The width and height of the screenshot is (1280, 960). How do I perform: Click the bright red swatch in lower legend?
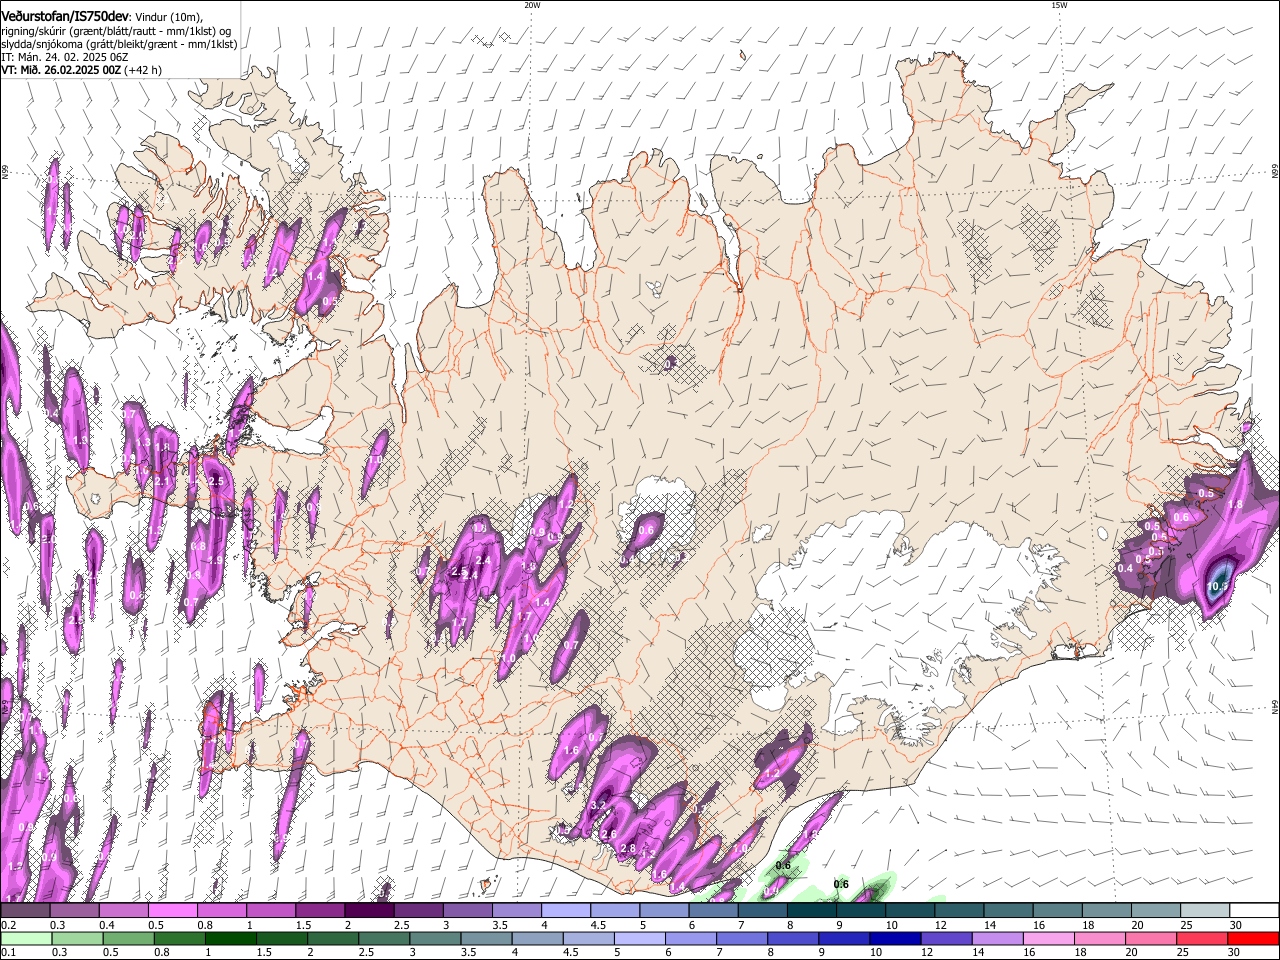pos(1254,939)
